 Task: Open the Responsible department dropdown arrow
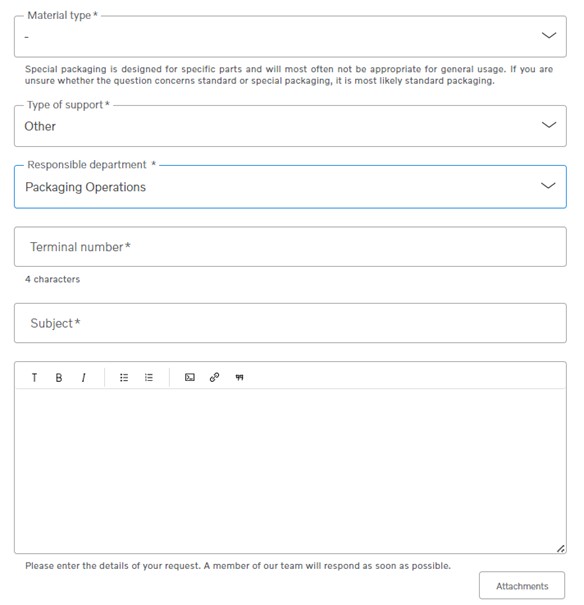(548, 186)
